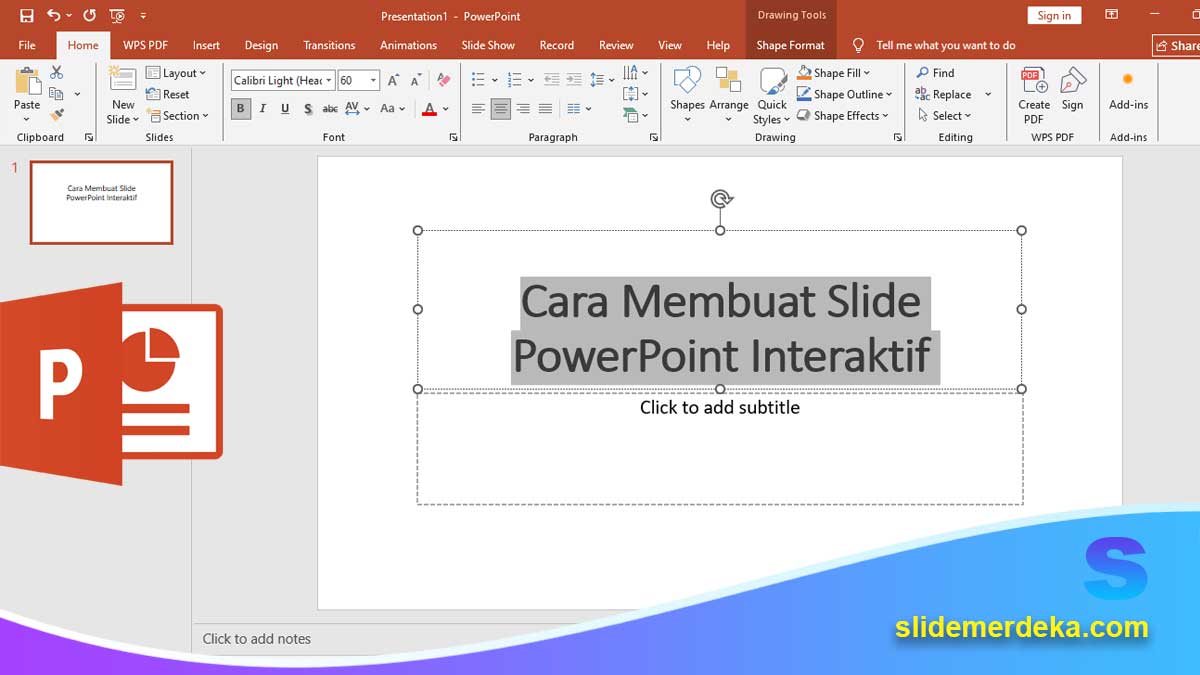
Task: Open the Shape Outline dropdown
Action: (x=845, y=94)
